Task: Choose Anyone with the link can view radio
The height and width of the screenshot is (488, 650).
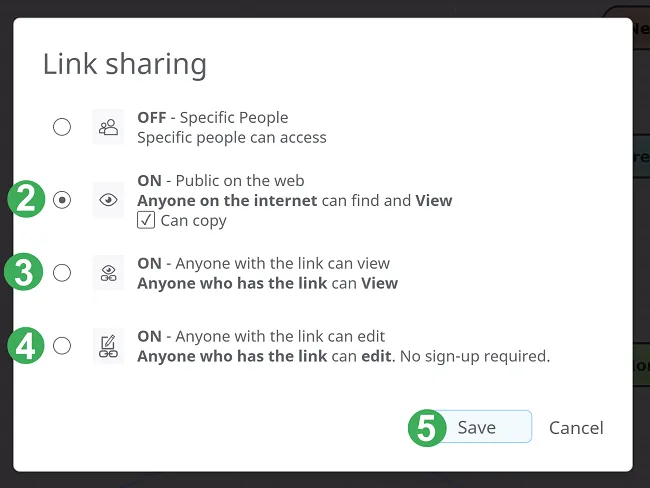Action: [x=62, y=273]
